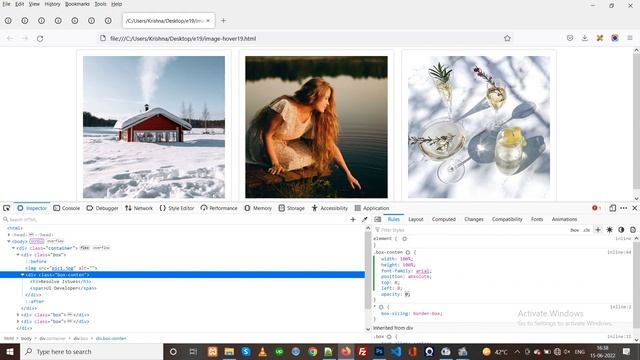Viewport: 640px width, 360px height.
Task: Add a new CSS rule
Action: tap(598, 230)
